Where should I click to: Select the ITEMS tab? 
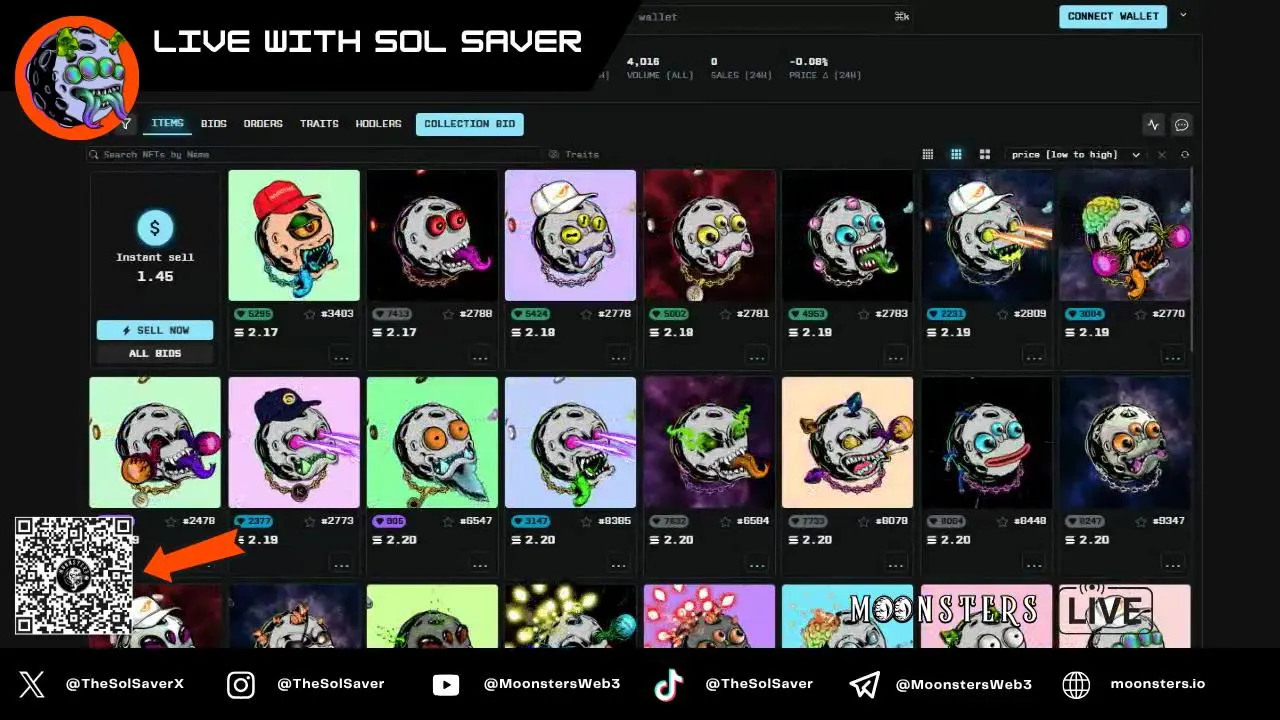pos(167,124)
